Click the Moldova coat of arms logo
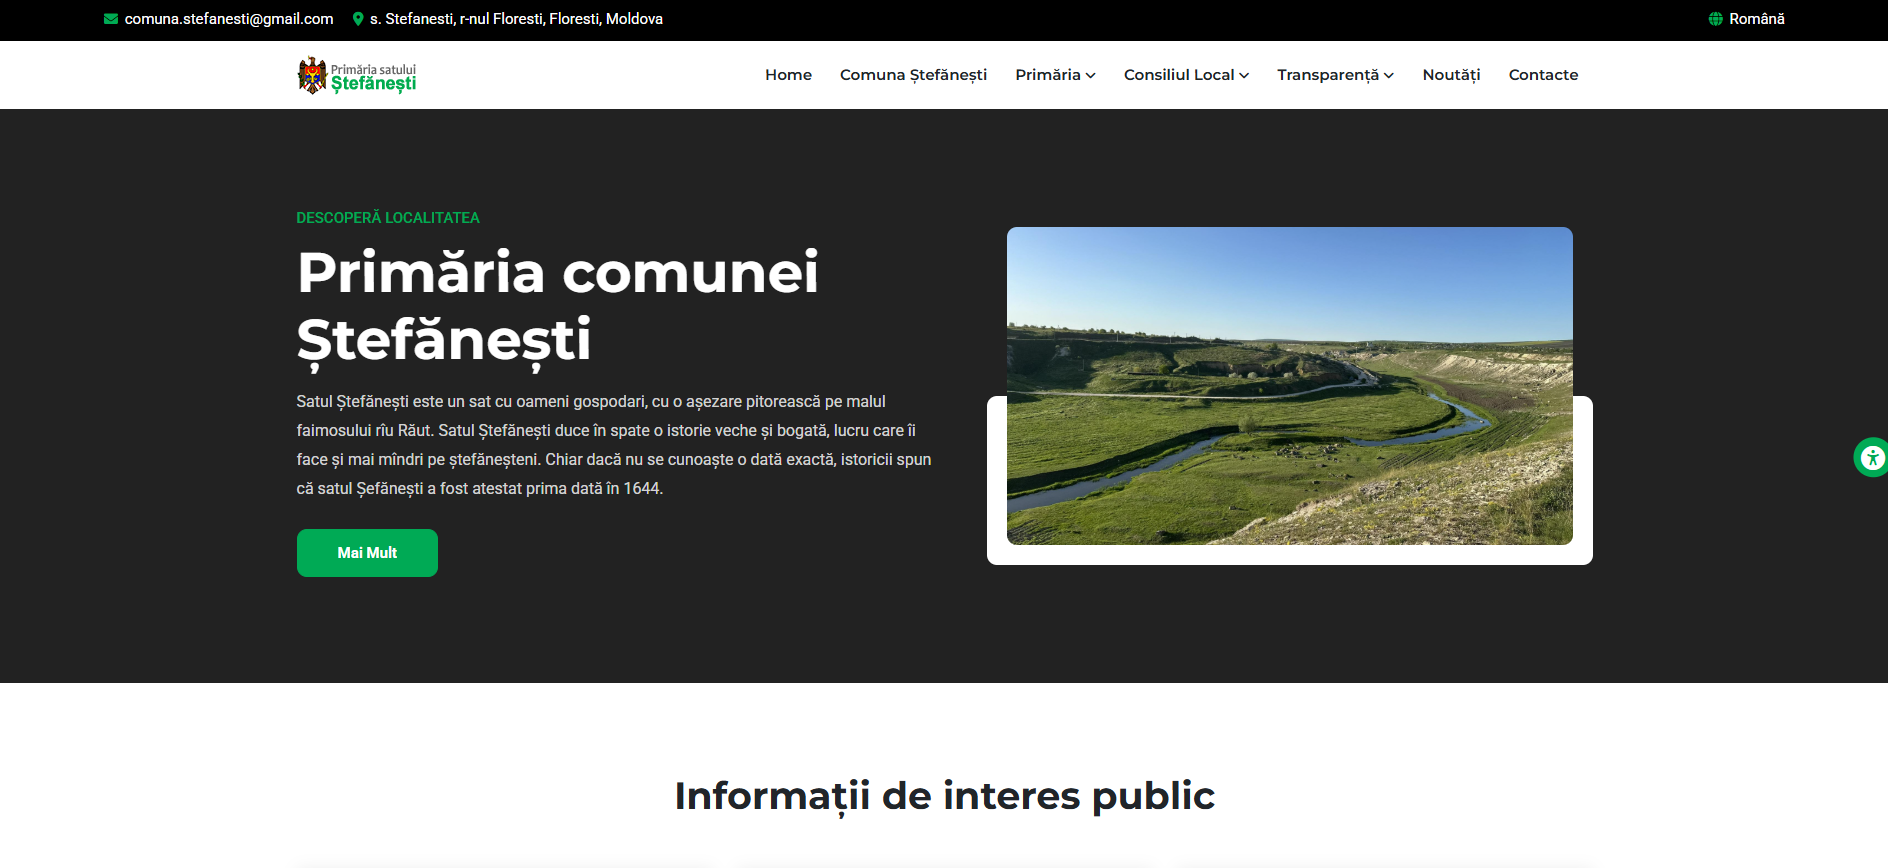The width and height of the screenshot is (1888, 868). click(x=312, y=75)
